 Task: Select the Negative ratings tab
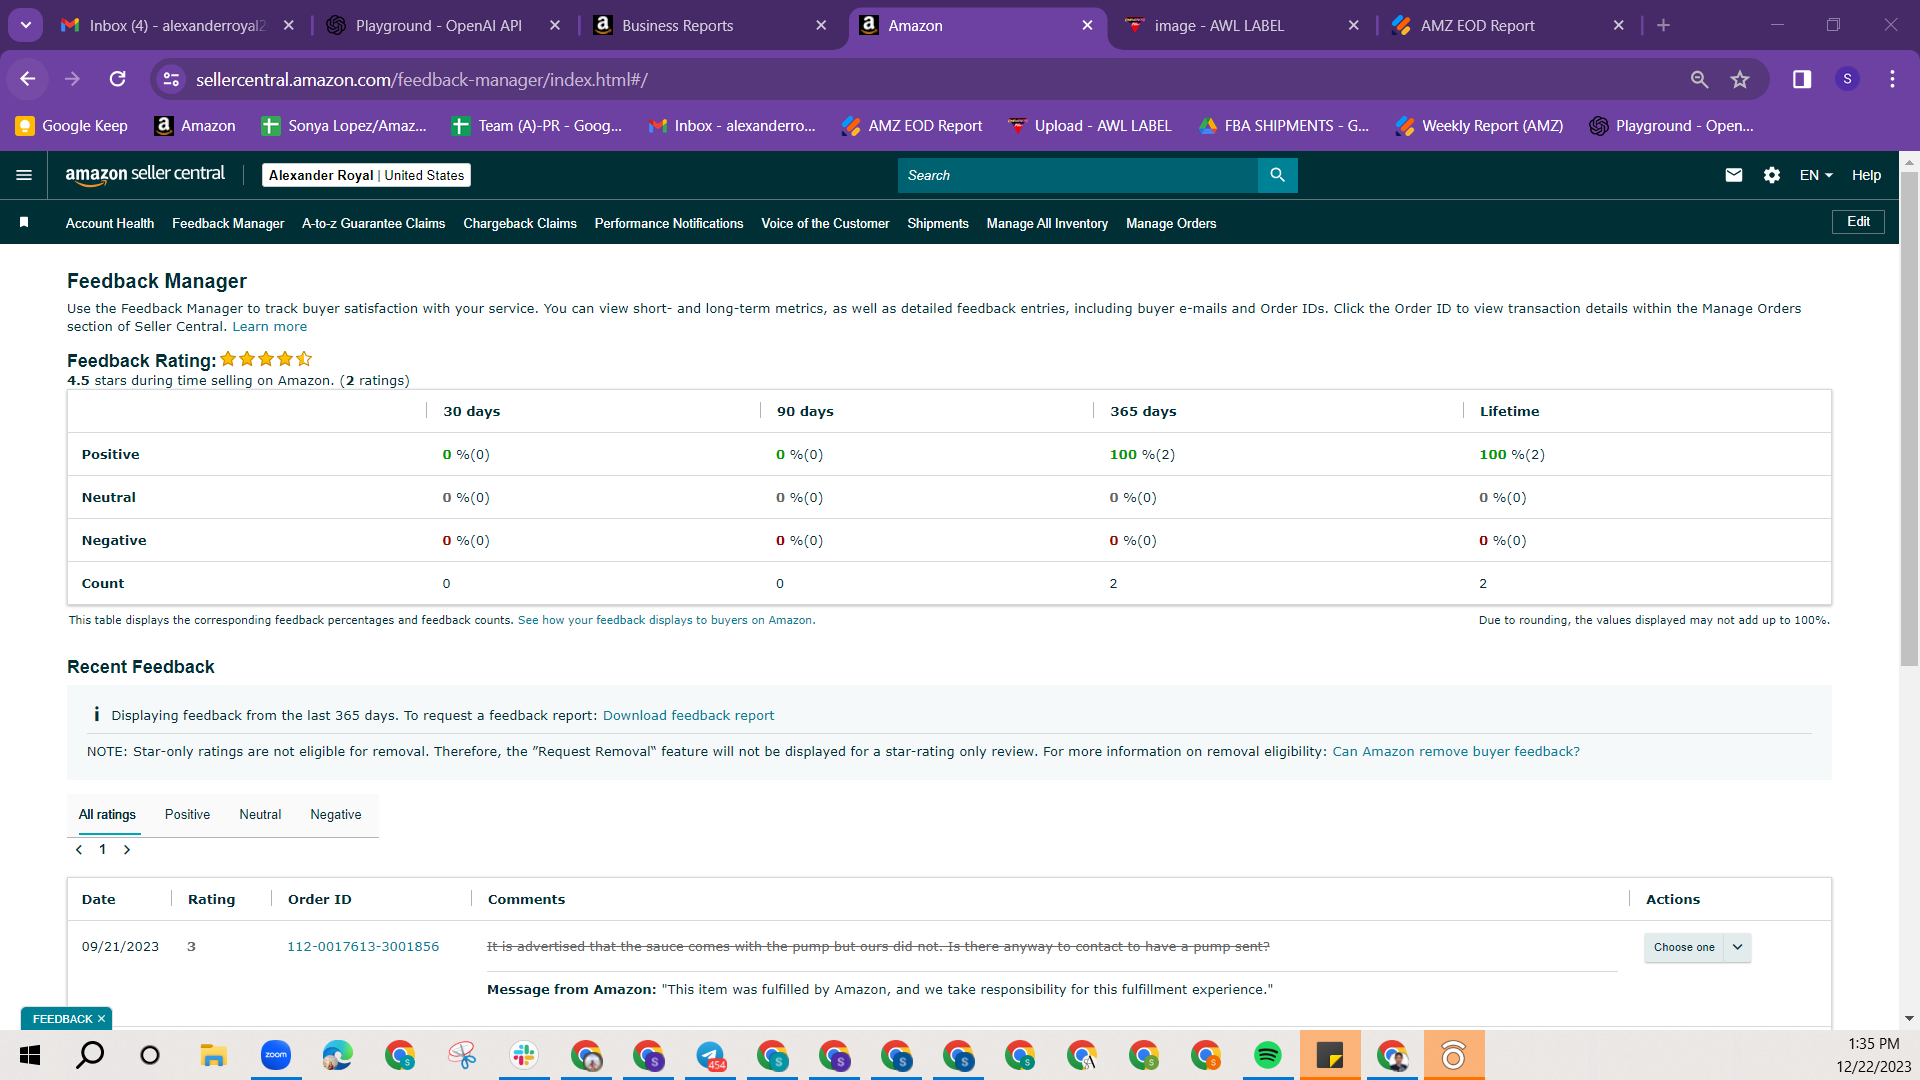(x=336, y=815)
